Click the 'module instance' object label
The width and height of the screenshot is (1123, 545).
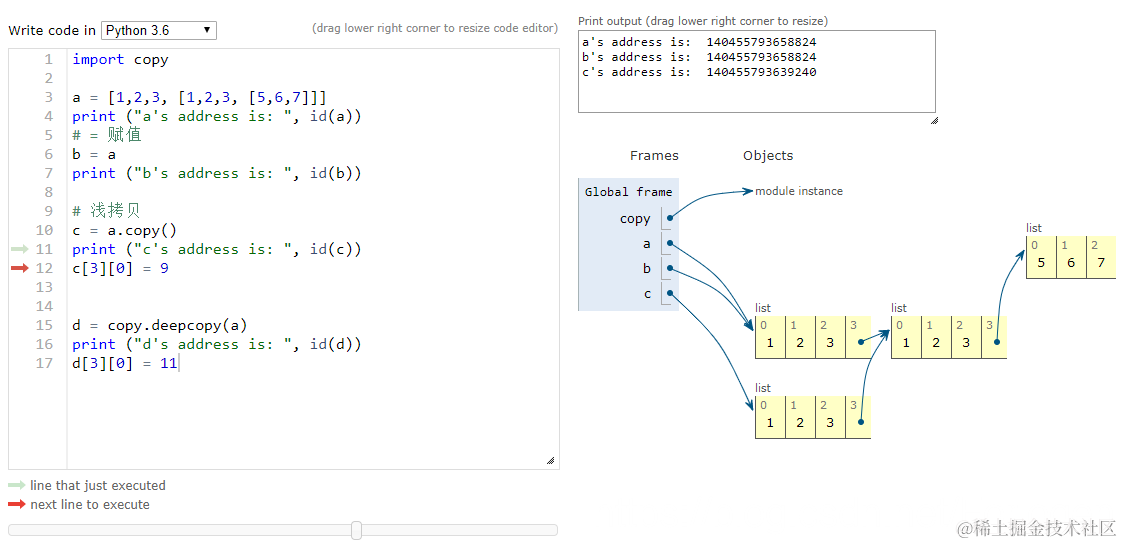click(799, 191)
